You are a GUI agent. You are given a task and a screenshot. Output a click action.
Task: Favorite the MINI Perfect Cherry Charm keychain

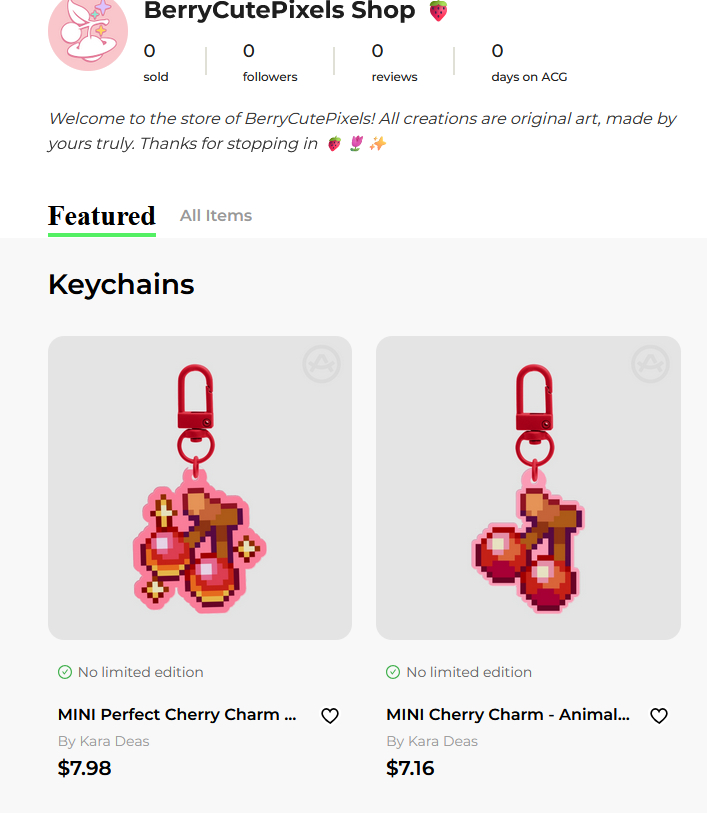click(330, 716)
